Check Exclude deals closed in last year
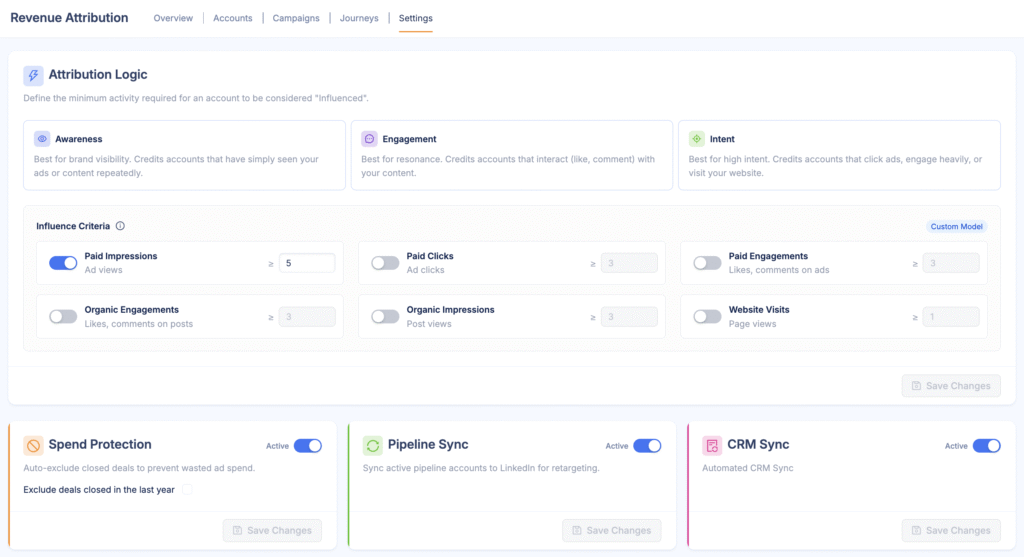 [187, 490]
